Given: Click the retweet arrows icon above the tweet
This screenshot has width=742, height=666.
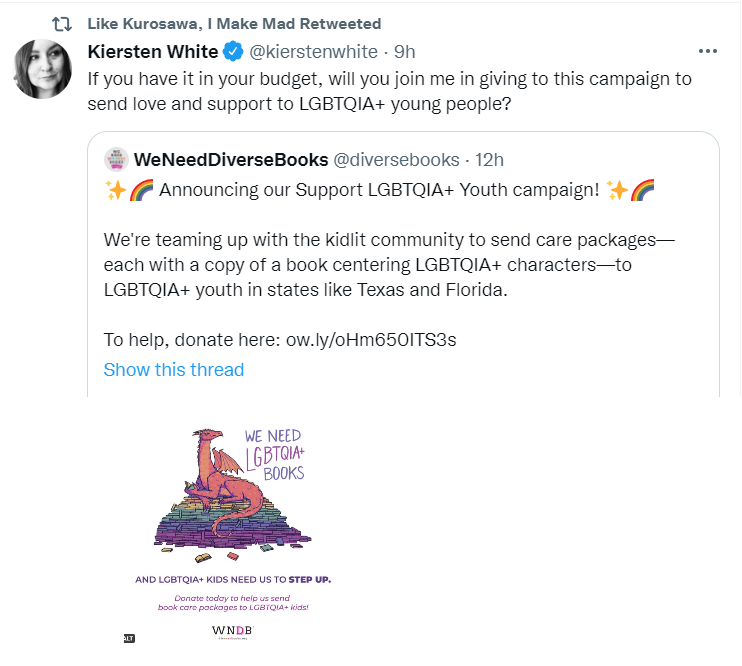Looking at the screenshot, I should pyautogui.click(x=62, y=24).
